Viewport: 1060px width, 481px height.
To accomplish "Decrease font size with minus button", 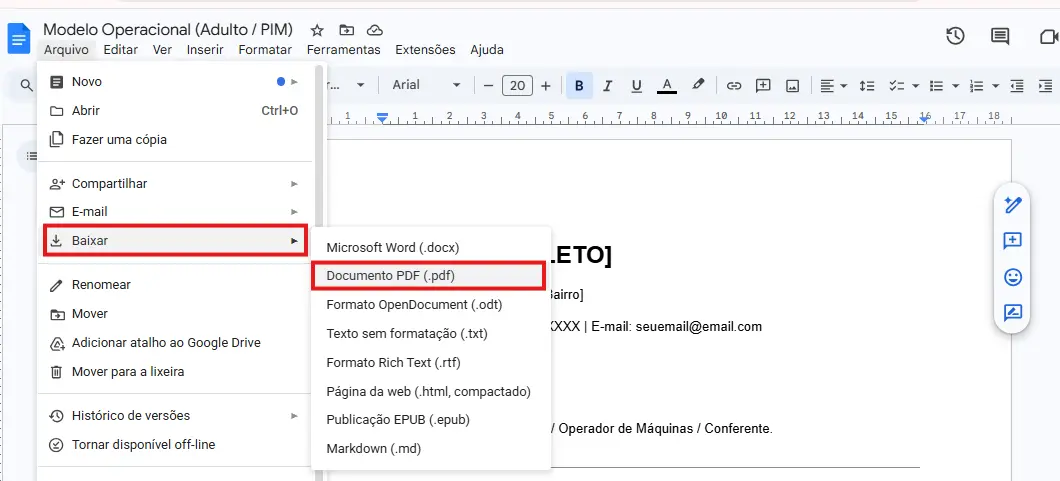I will (x=488, y=86).
